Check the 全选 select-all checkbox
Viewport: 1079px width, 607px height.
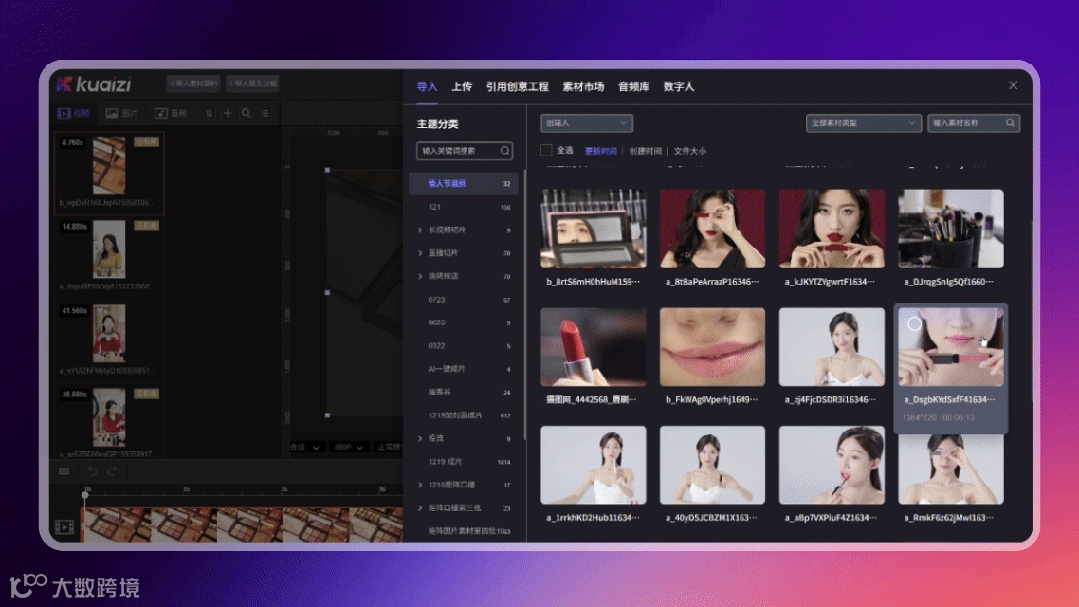click(546, 150)
